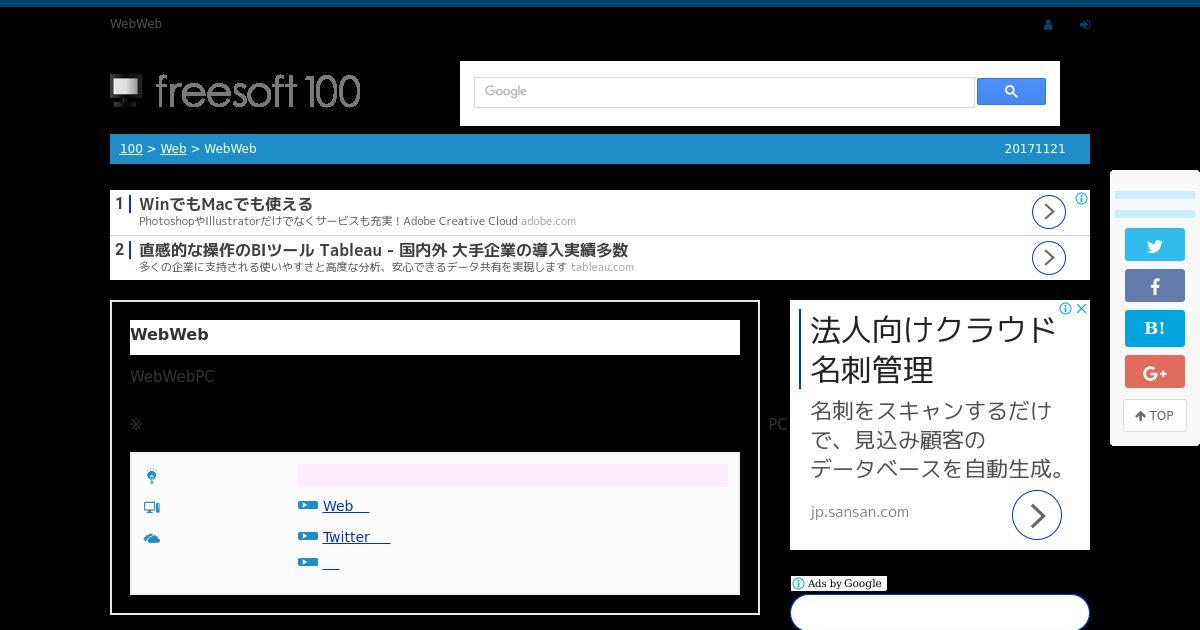Click the desktop computer icon in table

click(151, 507)
